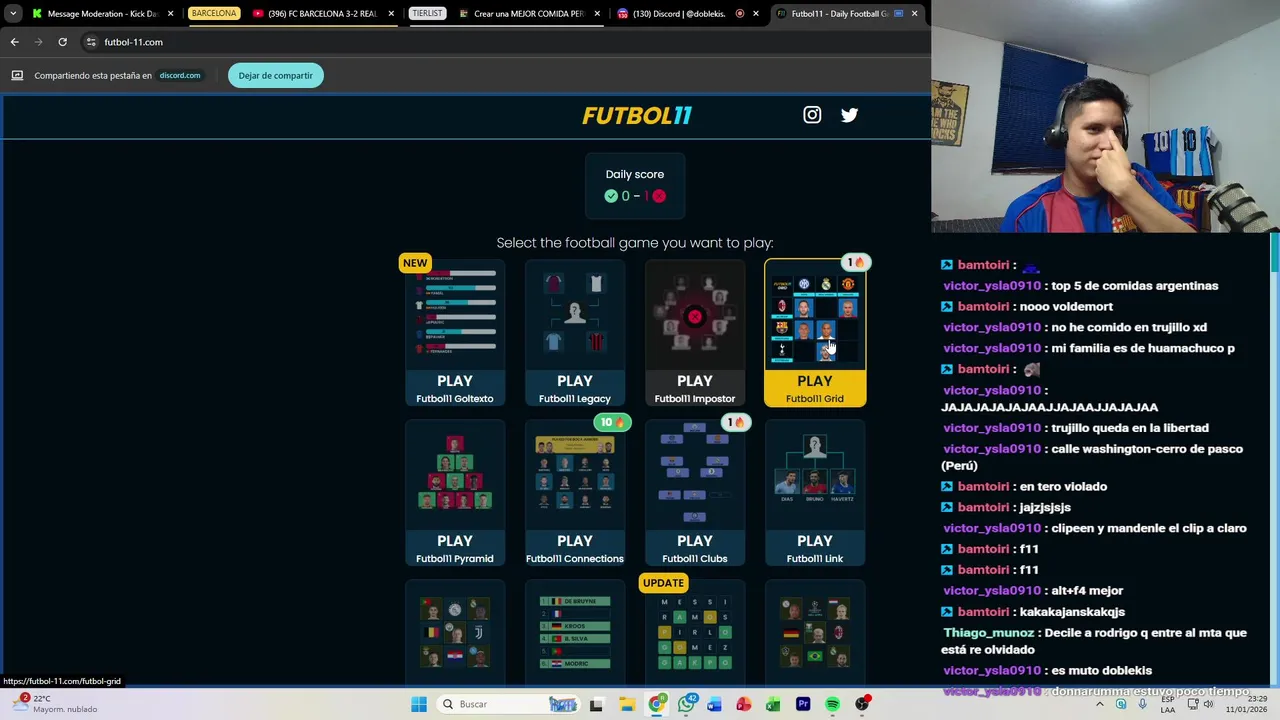Play Futbol11 Grid game
Screen dimensions: 1280x720
point(815,388)
